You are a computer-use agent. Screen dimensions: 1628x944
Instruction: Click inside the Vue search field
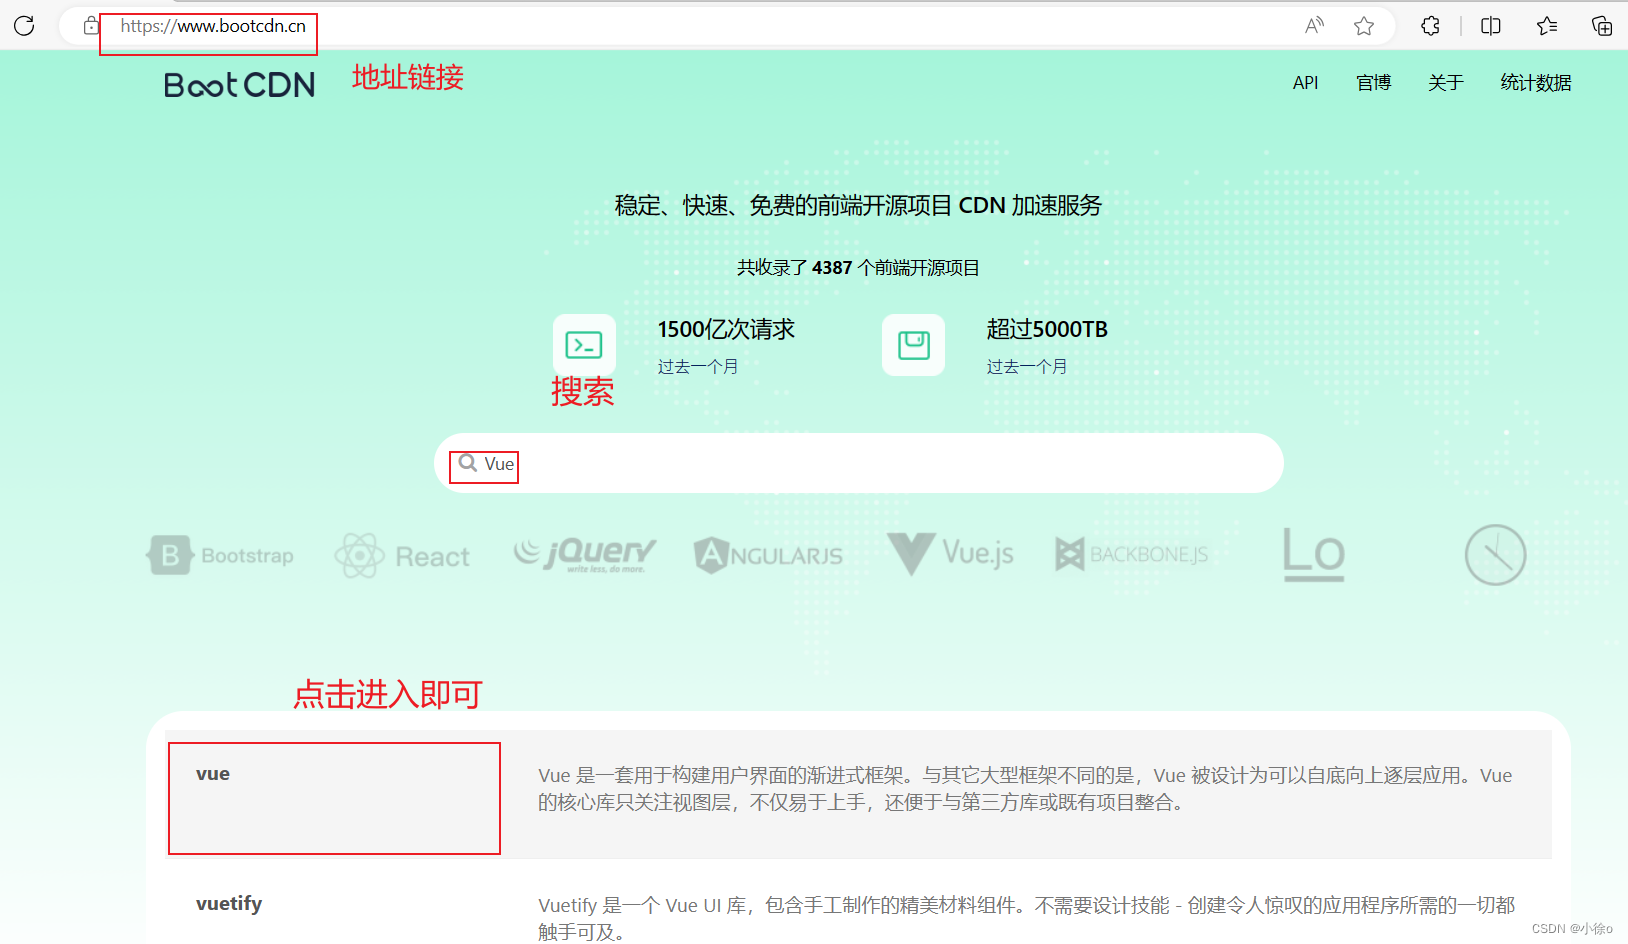[859, 463]
